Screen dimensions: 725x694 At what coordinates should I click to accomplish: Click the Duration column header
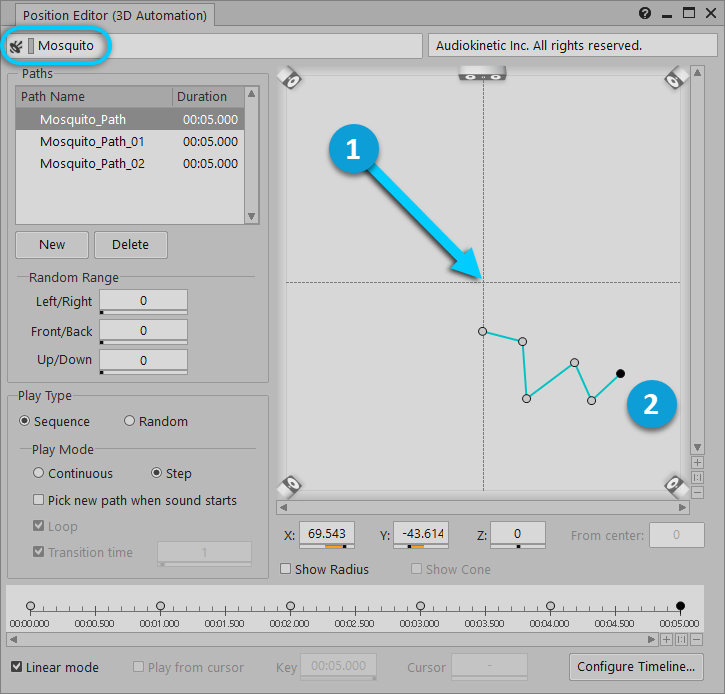pyautogui.click(x=202, y=97)
